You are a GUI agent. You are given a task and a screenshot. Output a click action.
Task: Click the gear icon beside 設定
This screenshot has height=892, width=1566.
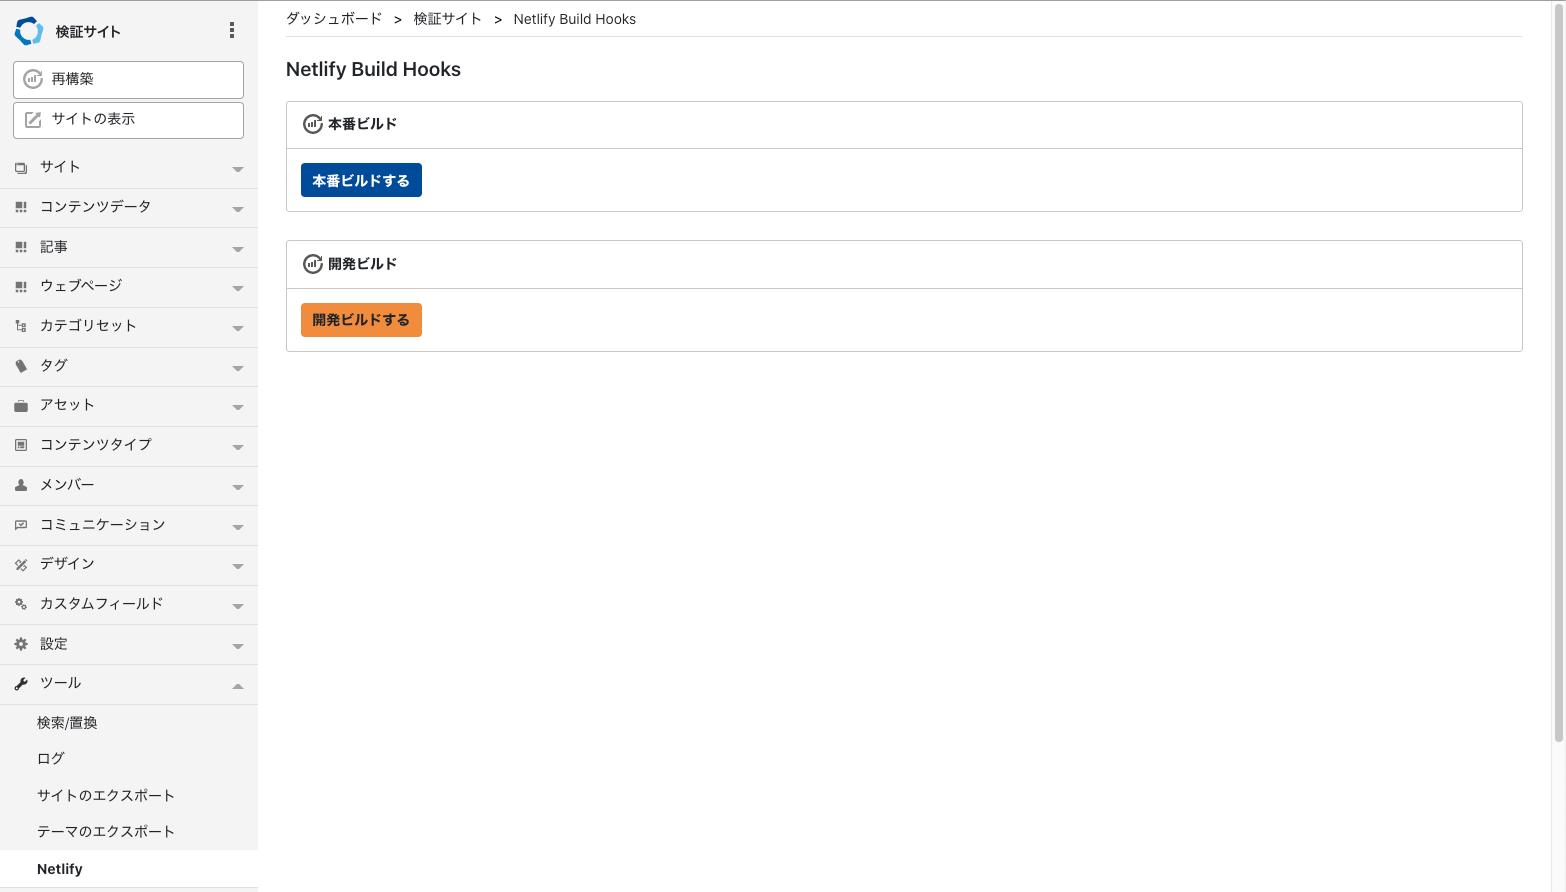21,644
